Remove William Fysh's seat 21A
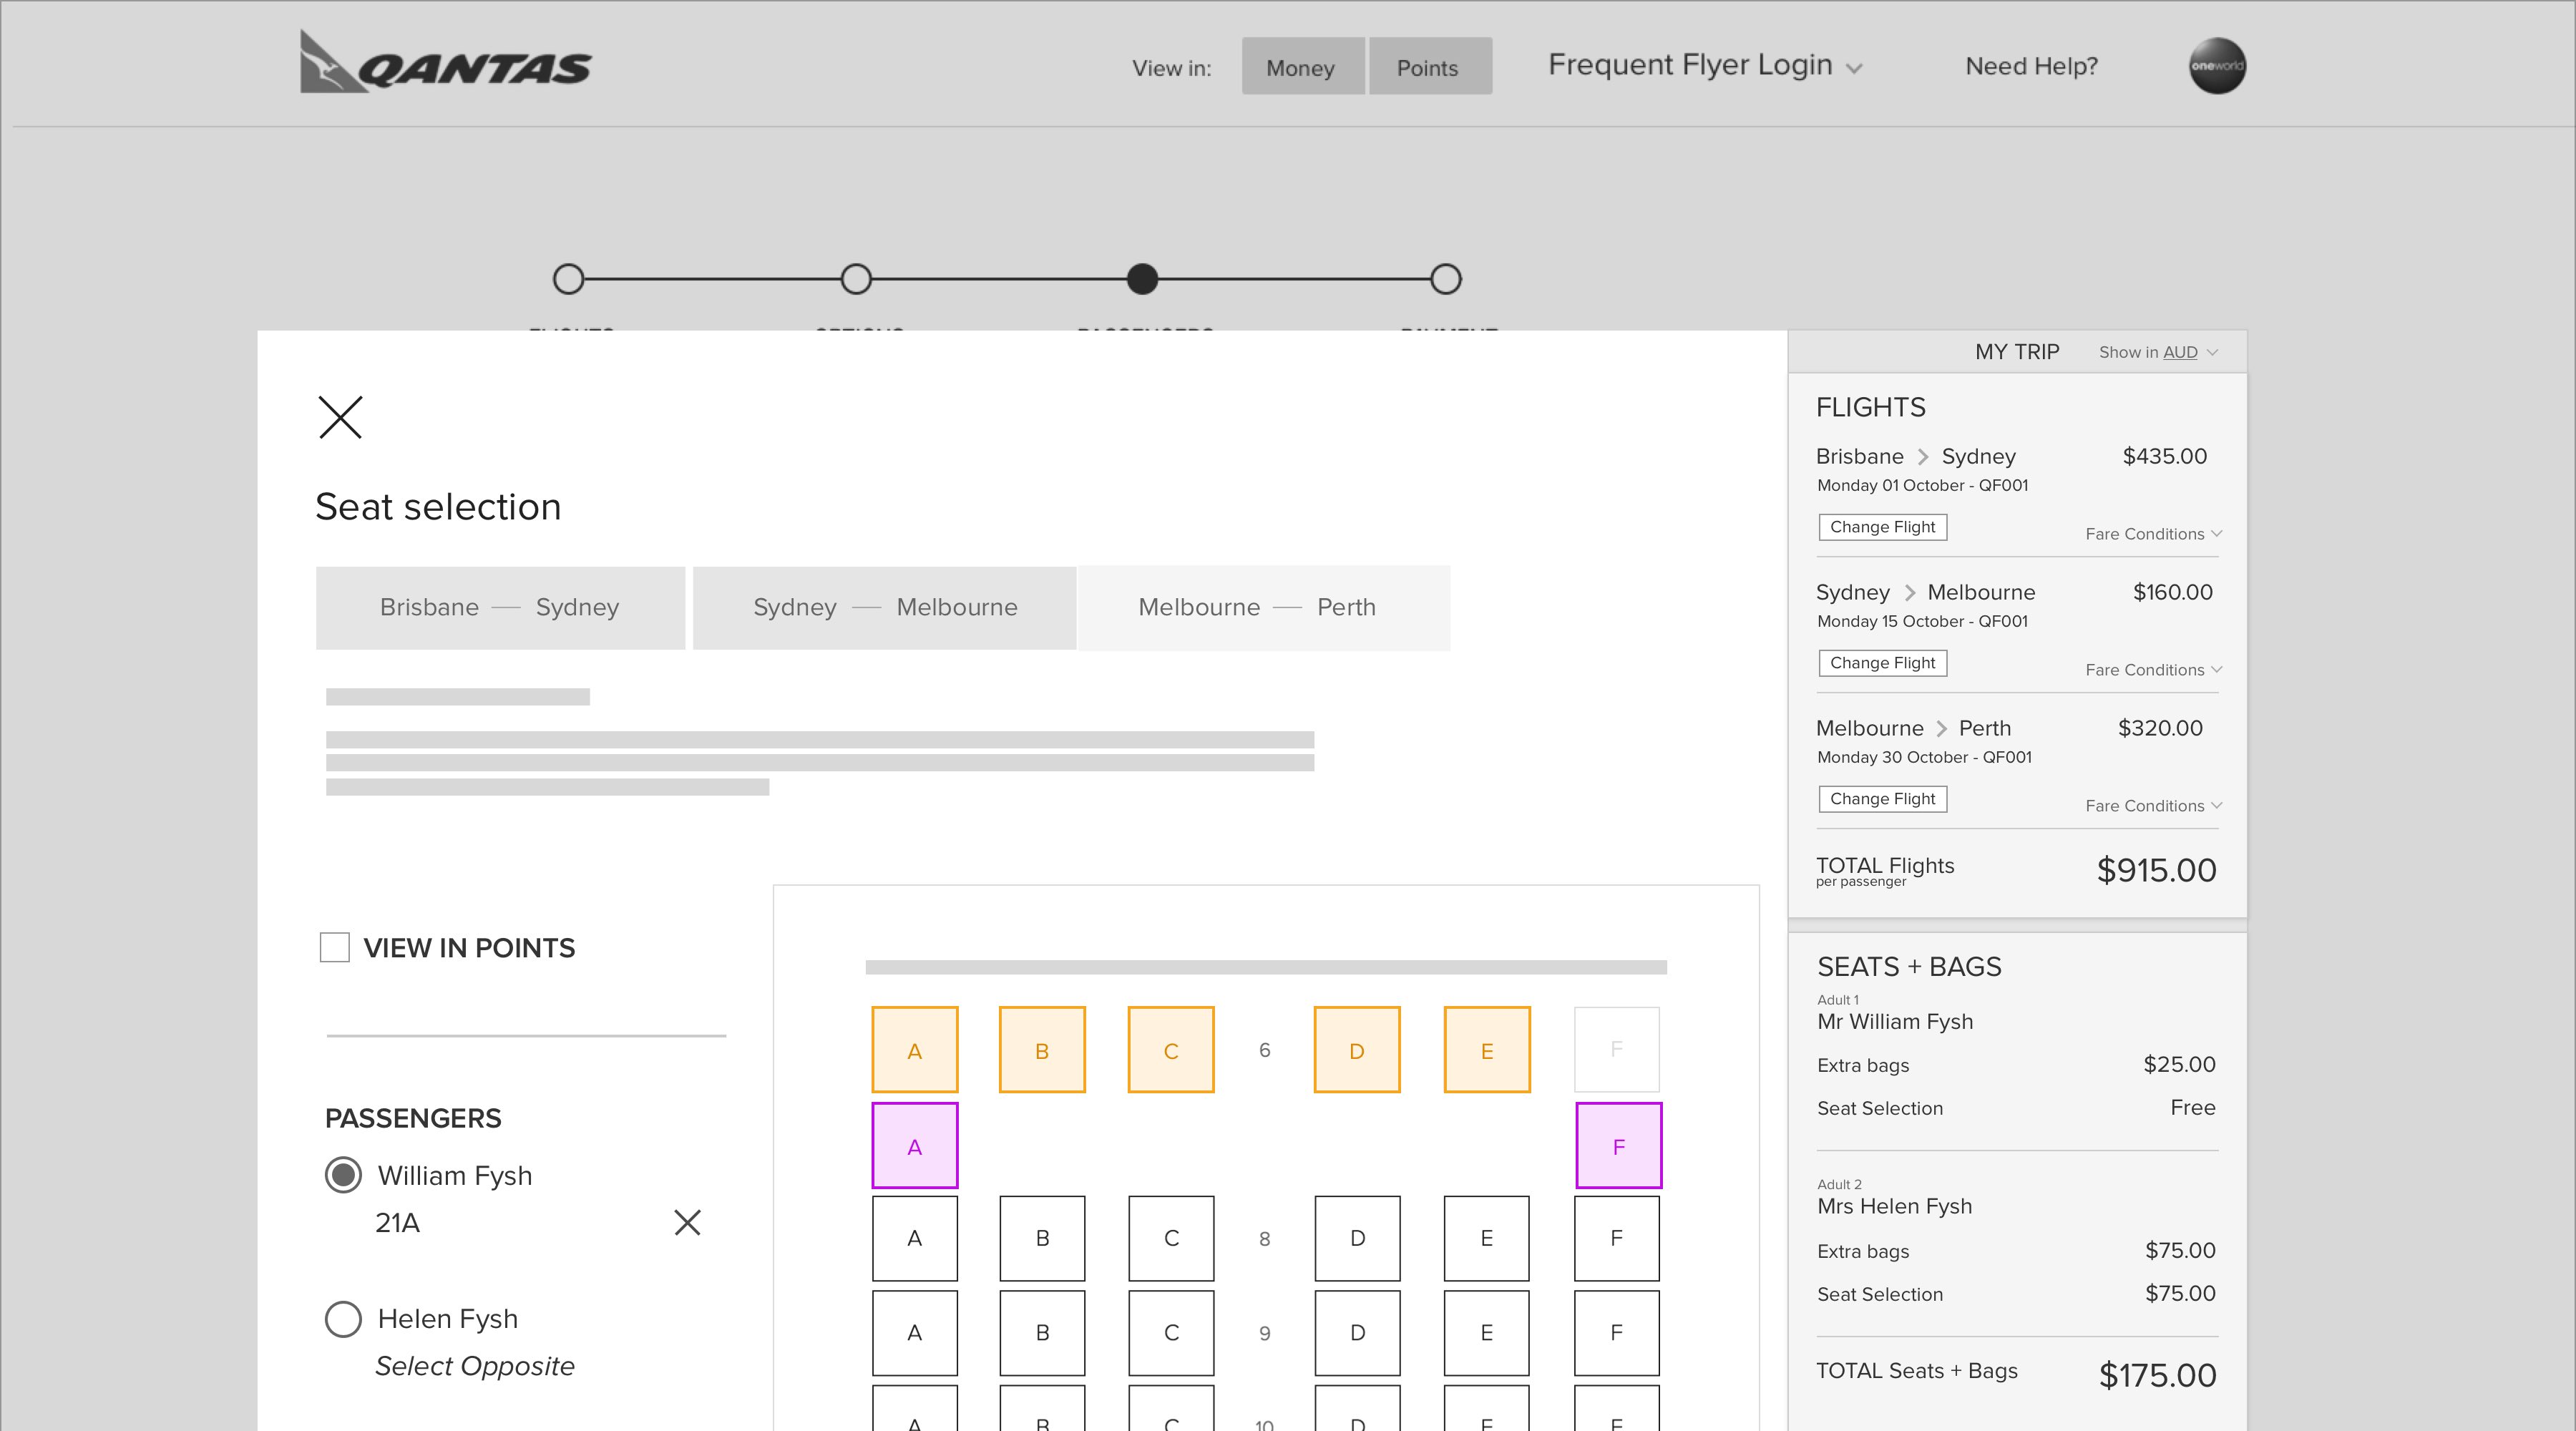 [x=687, y=1222]
